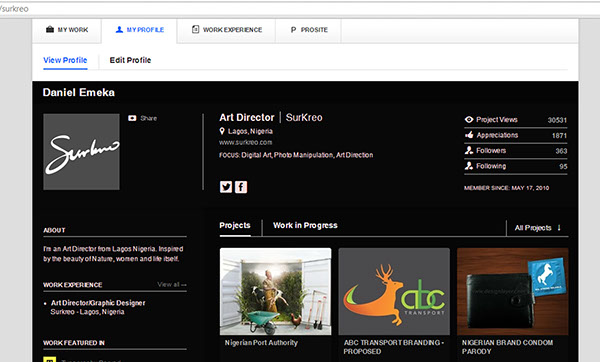This screenshot has width=600, height=362.
Task: Open the condom parody wallet thumbnail
Action: tap(513, 292)
